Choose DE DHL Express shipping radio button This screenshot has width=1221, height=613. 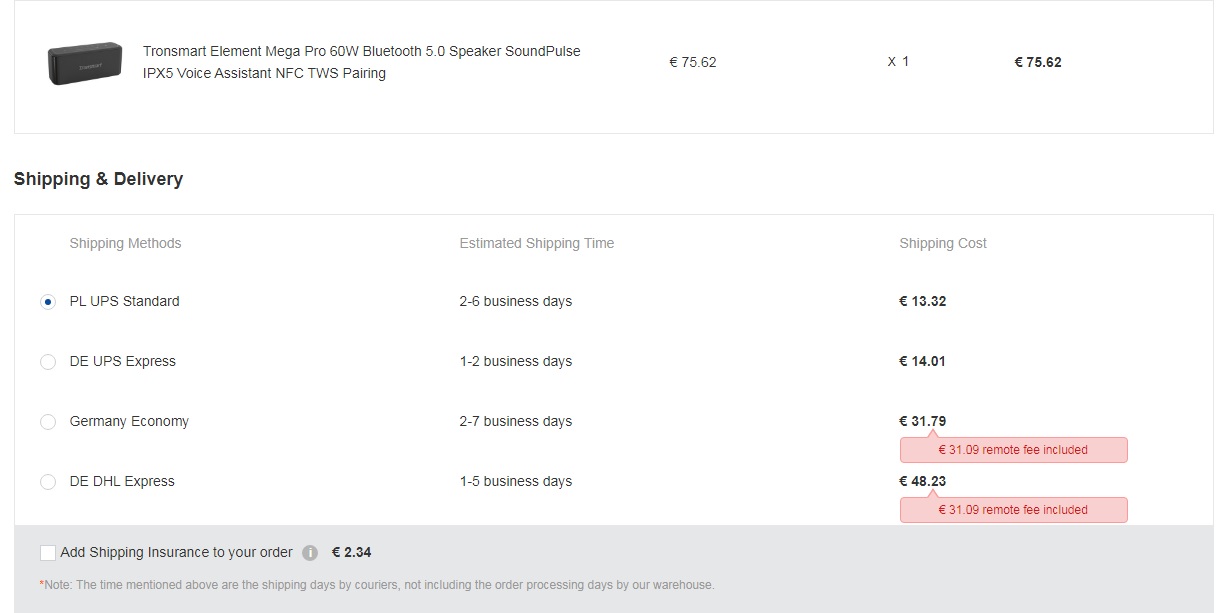[48, 482]
